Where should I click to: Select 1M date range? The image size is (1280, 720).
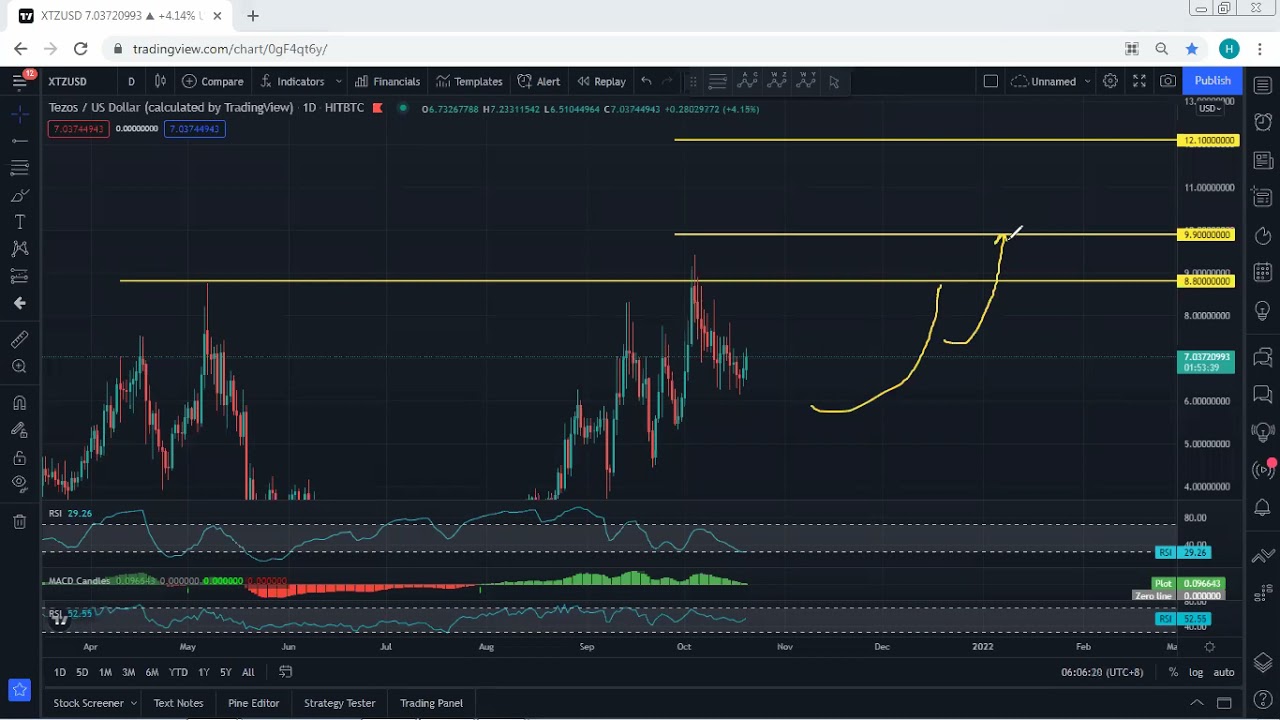click(x=105, y=673)
